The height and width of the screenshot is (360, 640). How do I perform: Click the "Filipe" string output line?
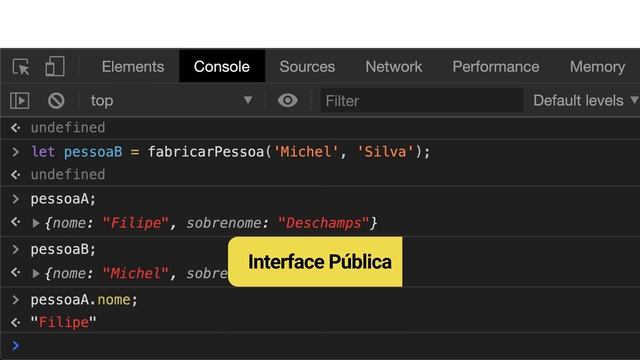63,322
